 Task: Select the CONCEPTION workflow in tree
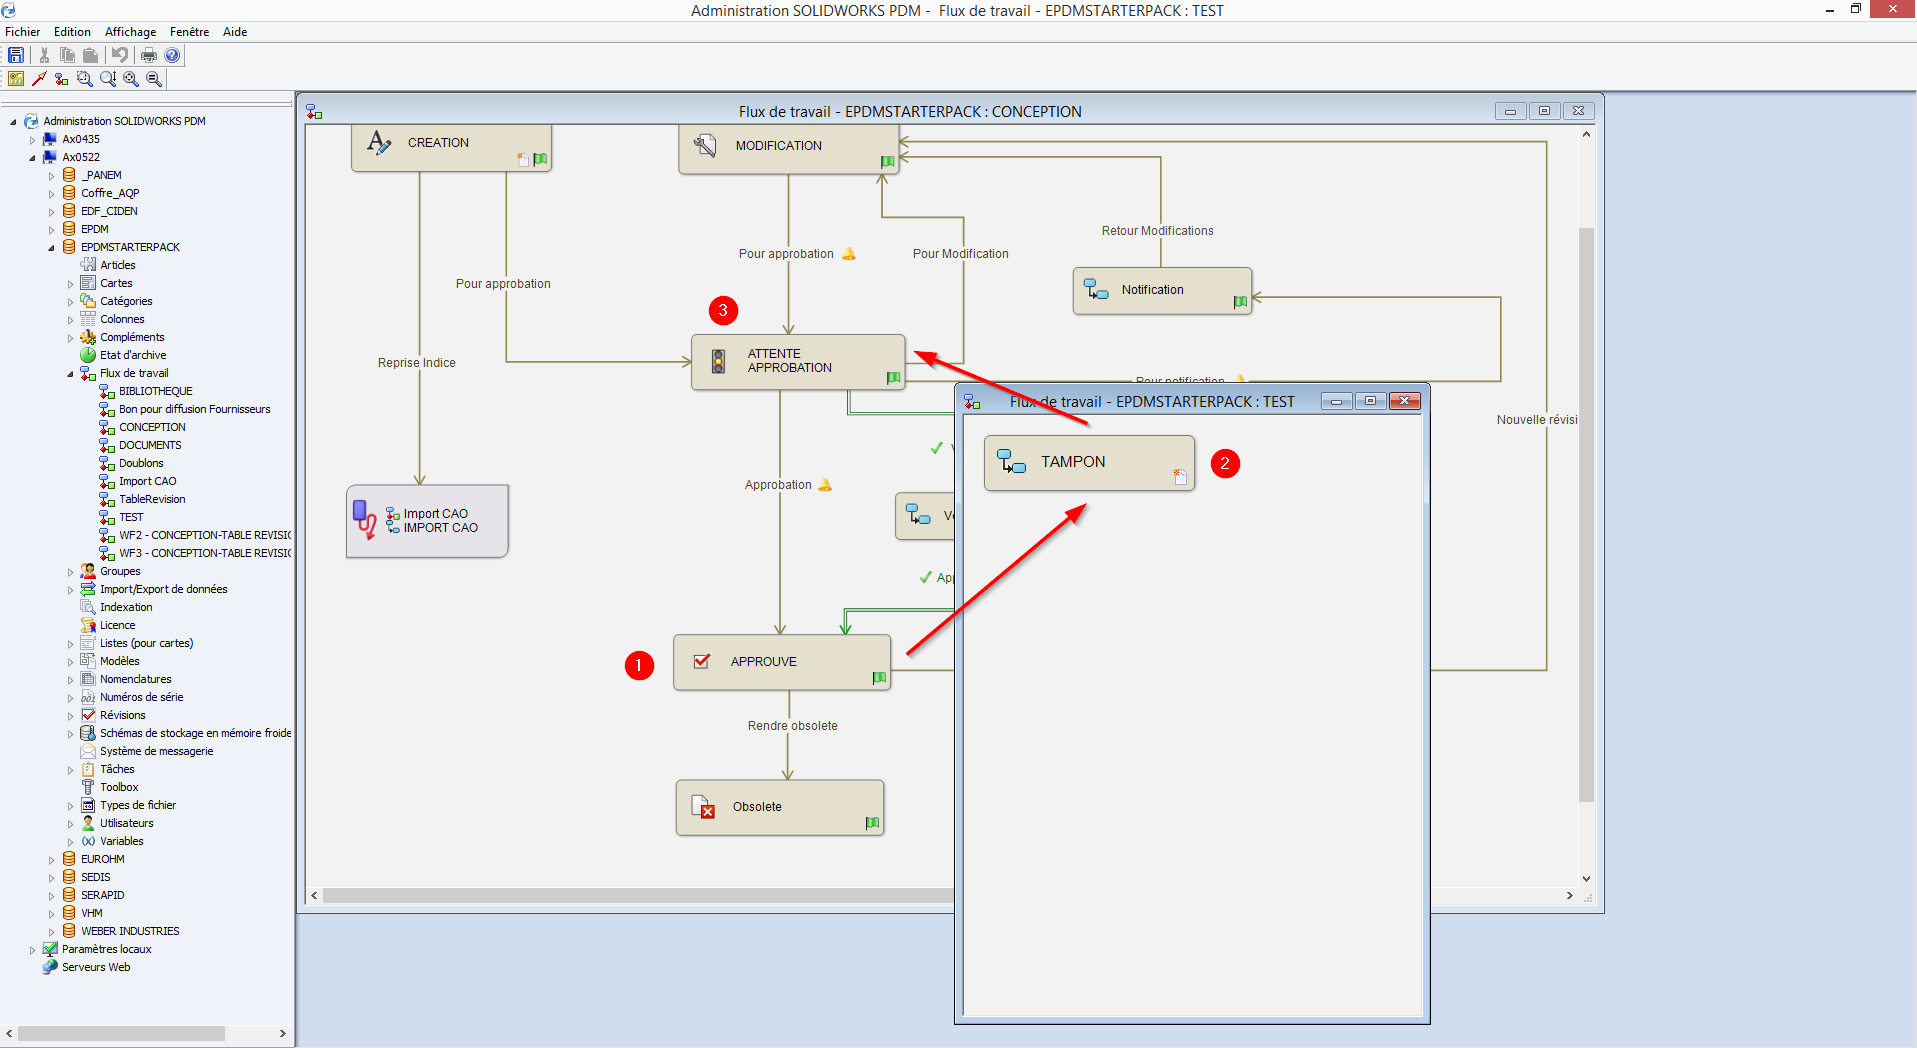coord(152,427)
